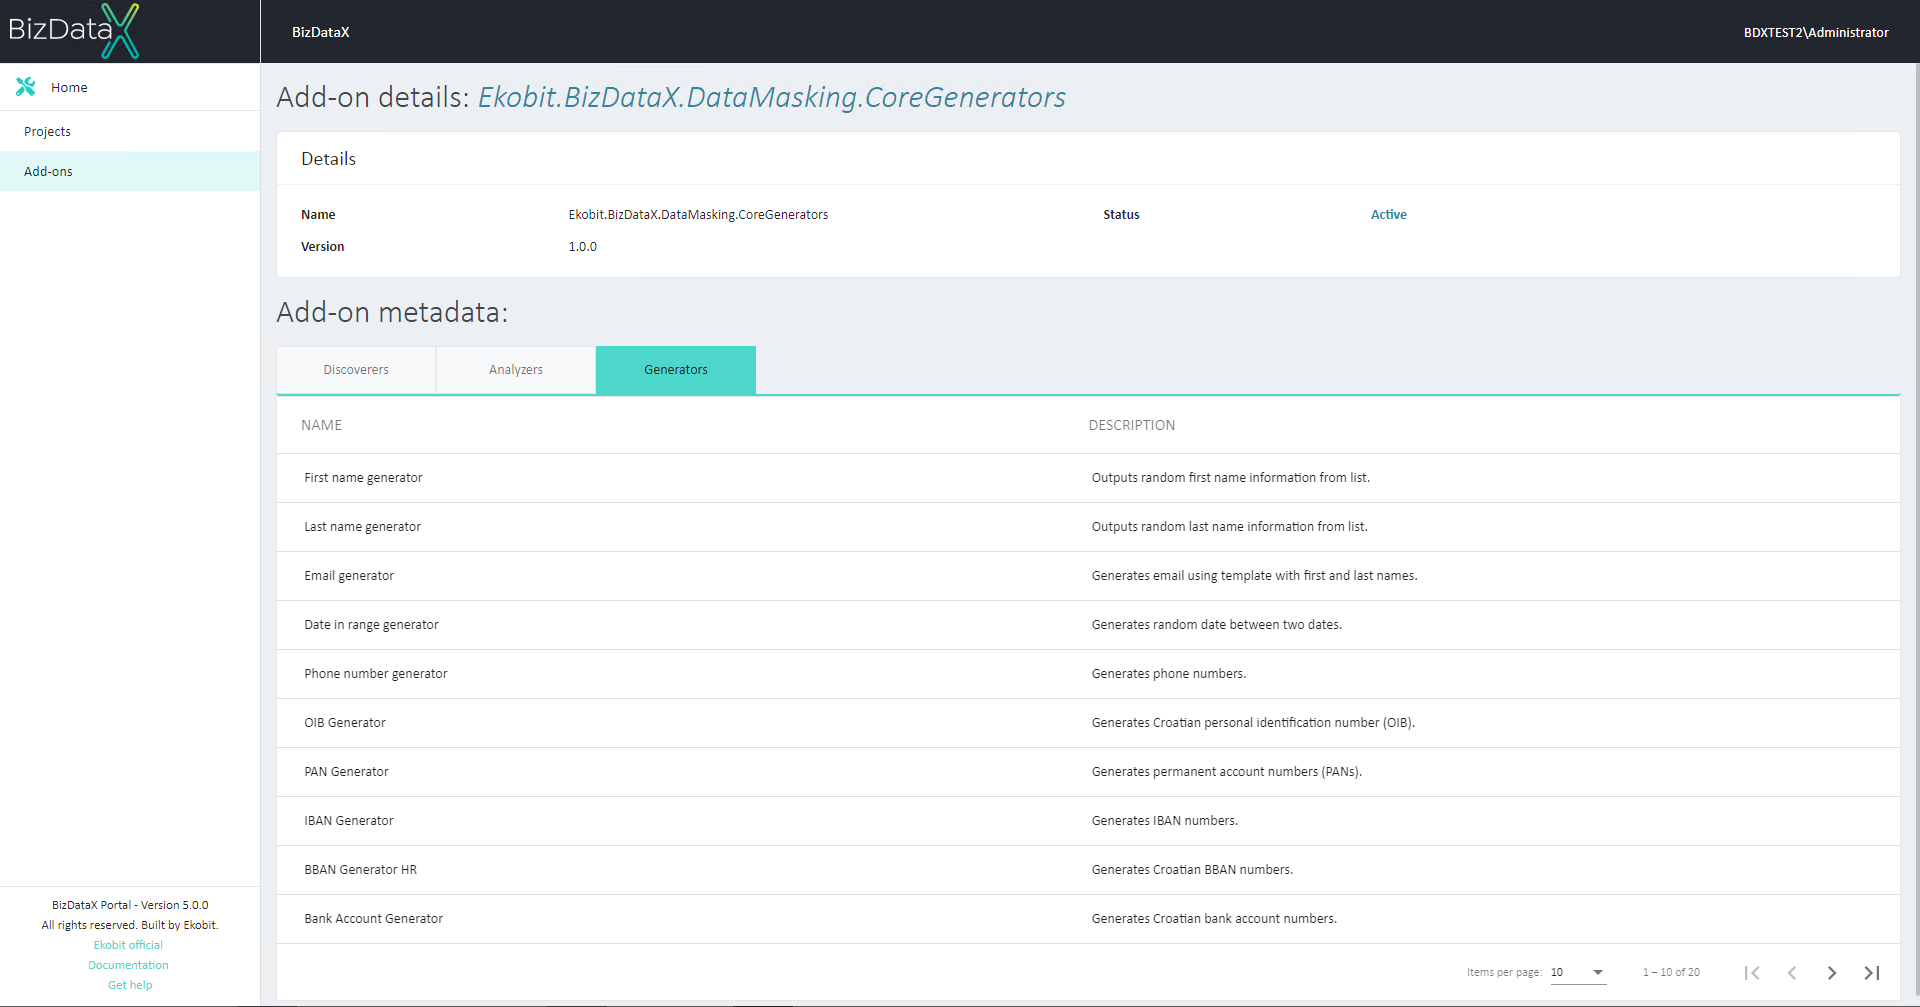Screen dimensions: 1920x1007
Task: Click the version value 1.0.0
Action: [583, 247]
